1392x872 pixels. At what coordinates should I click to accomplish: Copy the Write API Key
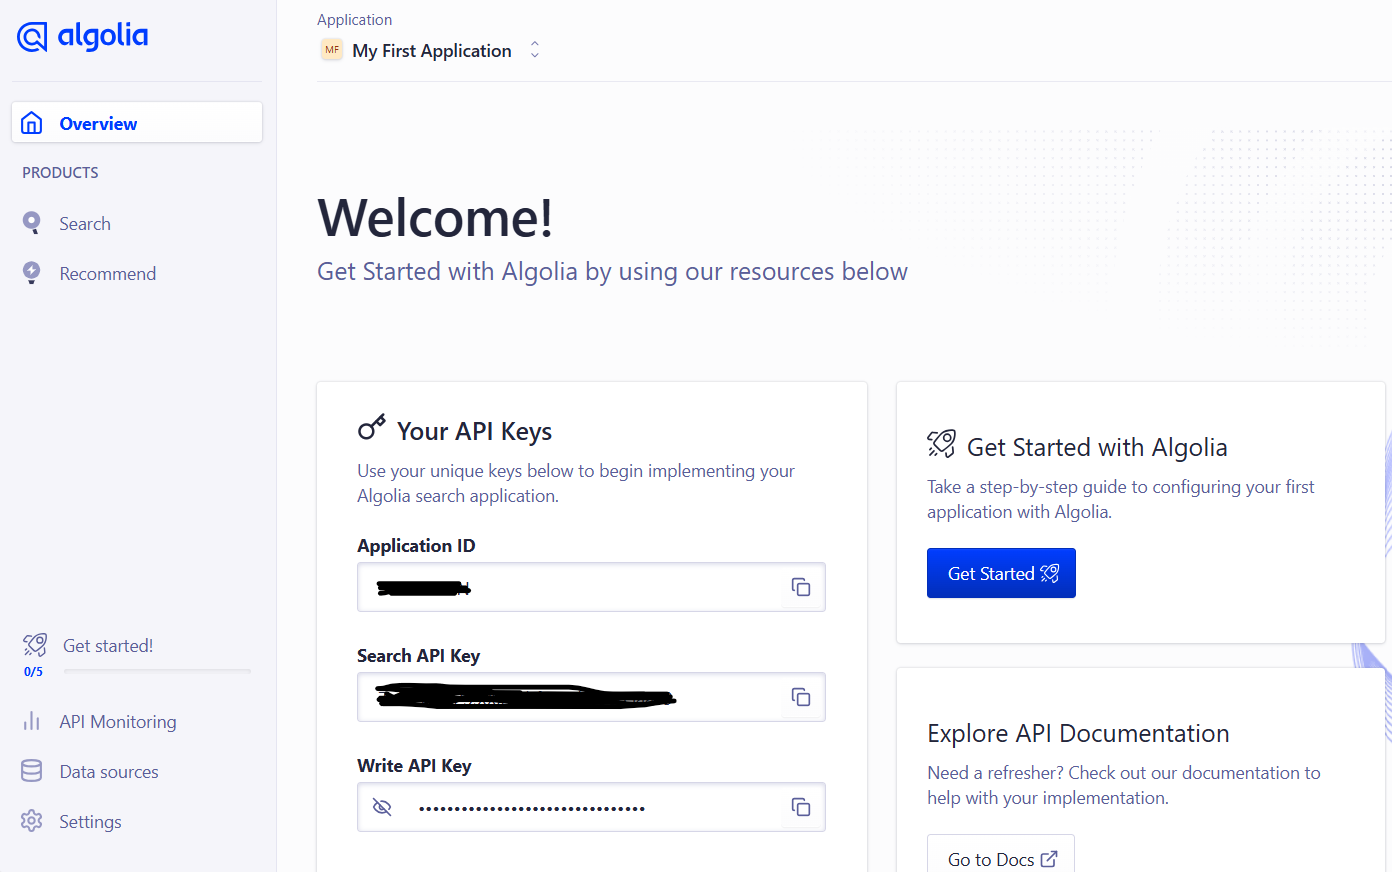click(801, 807)
